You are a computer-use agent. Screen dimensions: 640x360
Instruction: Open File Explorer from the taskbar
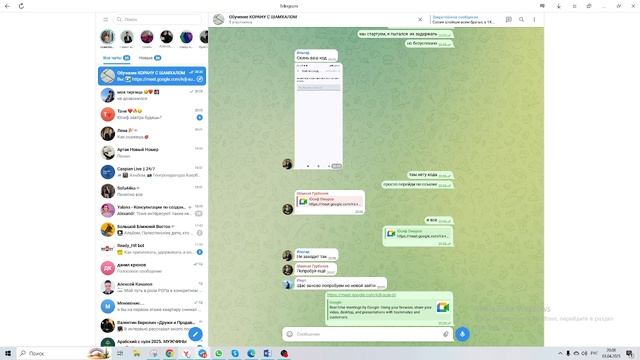[137, 353]
